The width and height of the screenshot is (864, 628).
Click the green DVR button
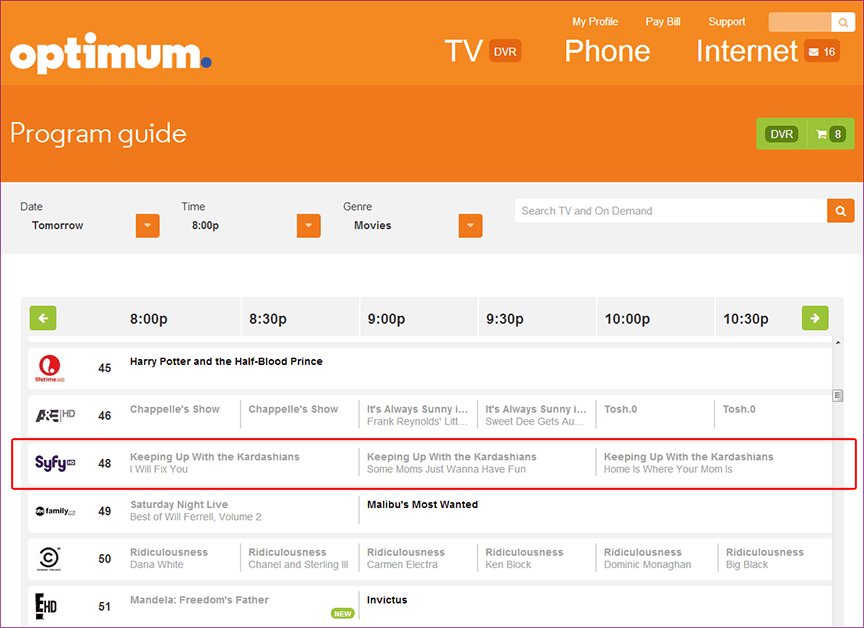(781, 134)
